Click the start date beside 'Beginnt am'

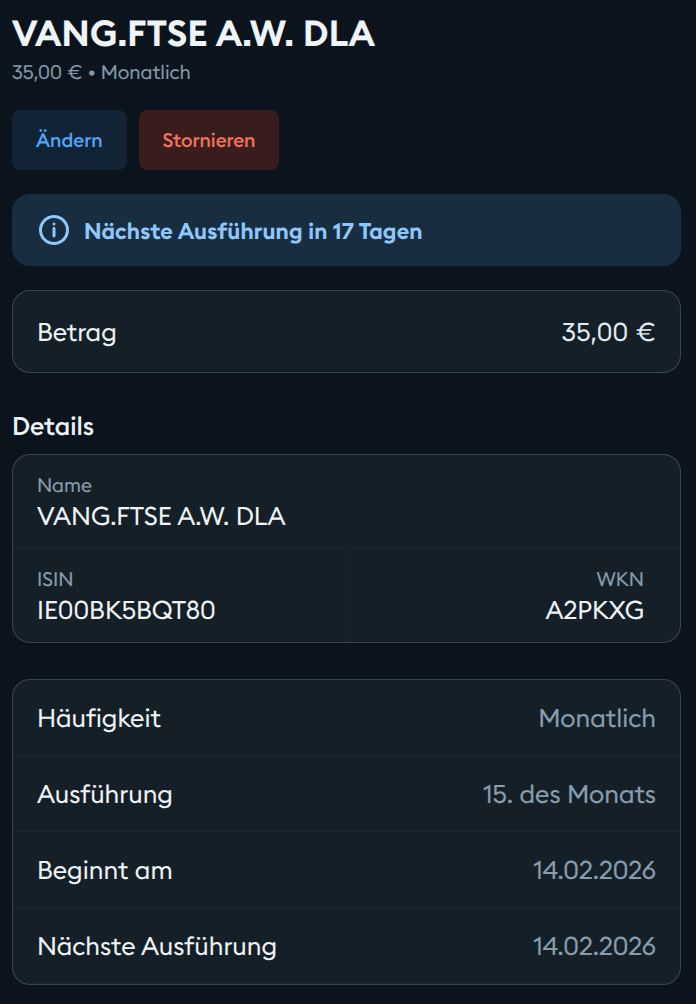(x=594, y=871)
